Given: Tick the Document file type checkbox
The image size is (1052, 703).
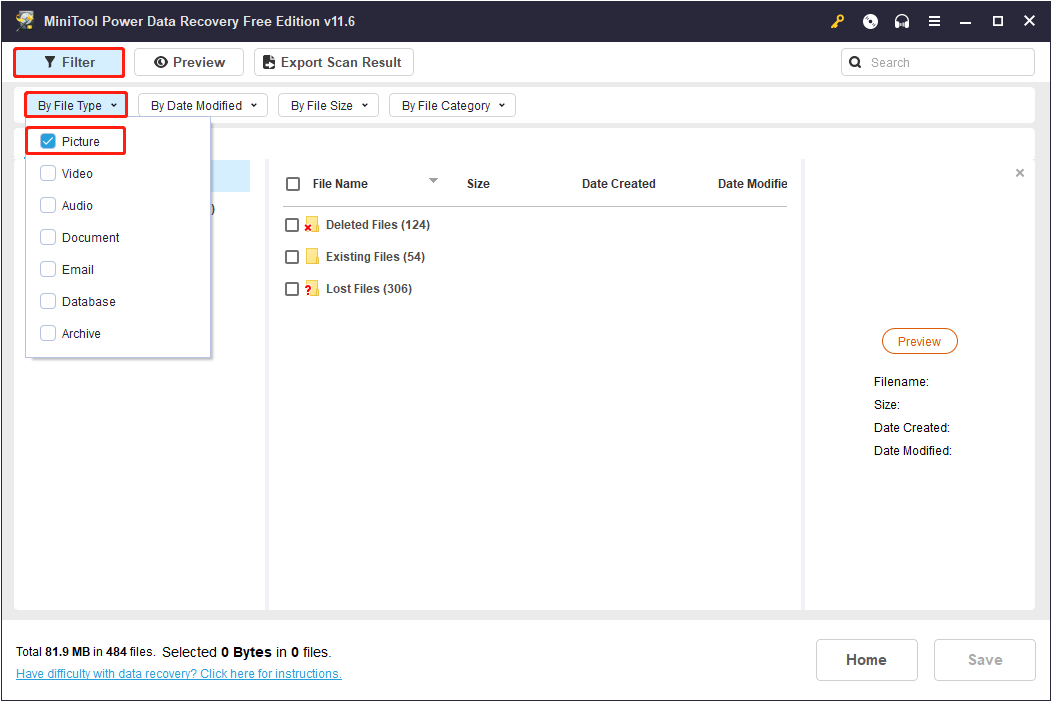Looking at the screenshot, I should pos(48,237).
